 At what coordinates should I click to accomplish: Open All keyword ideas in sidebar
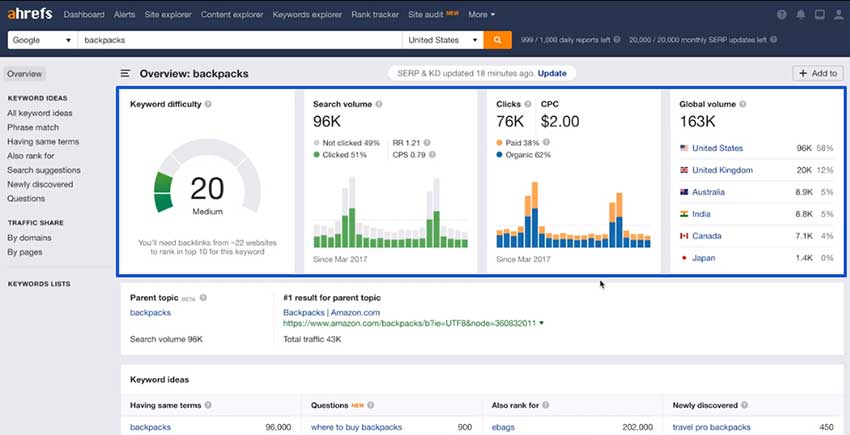click(x=40, y=113)
